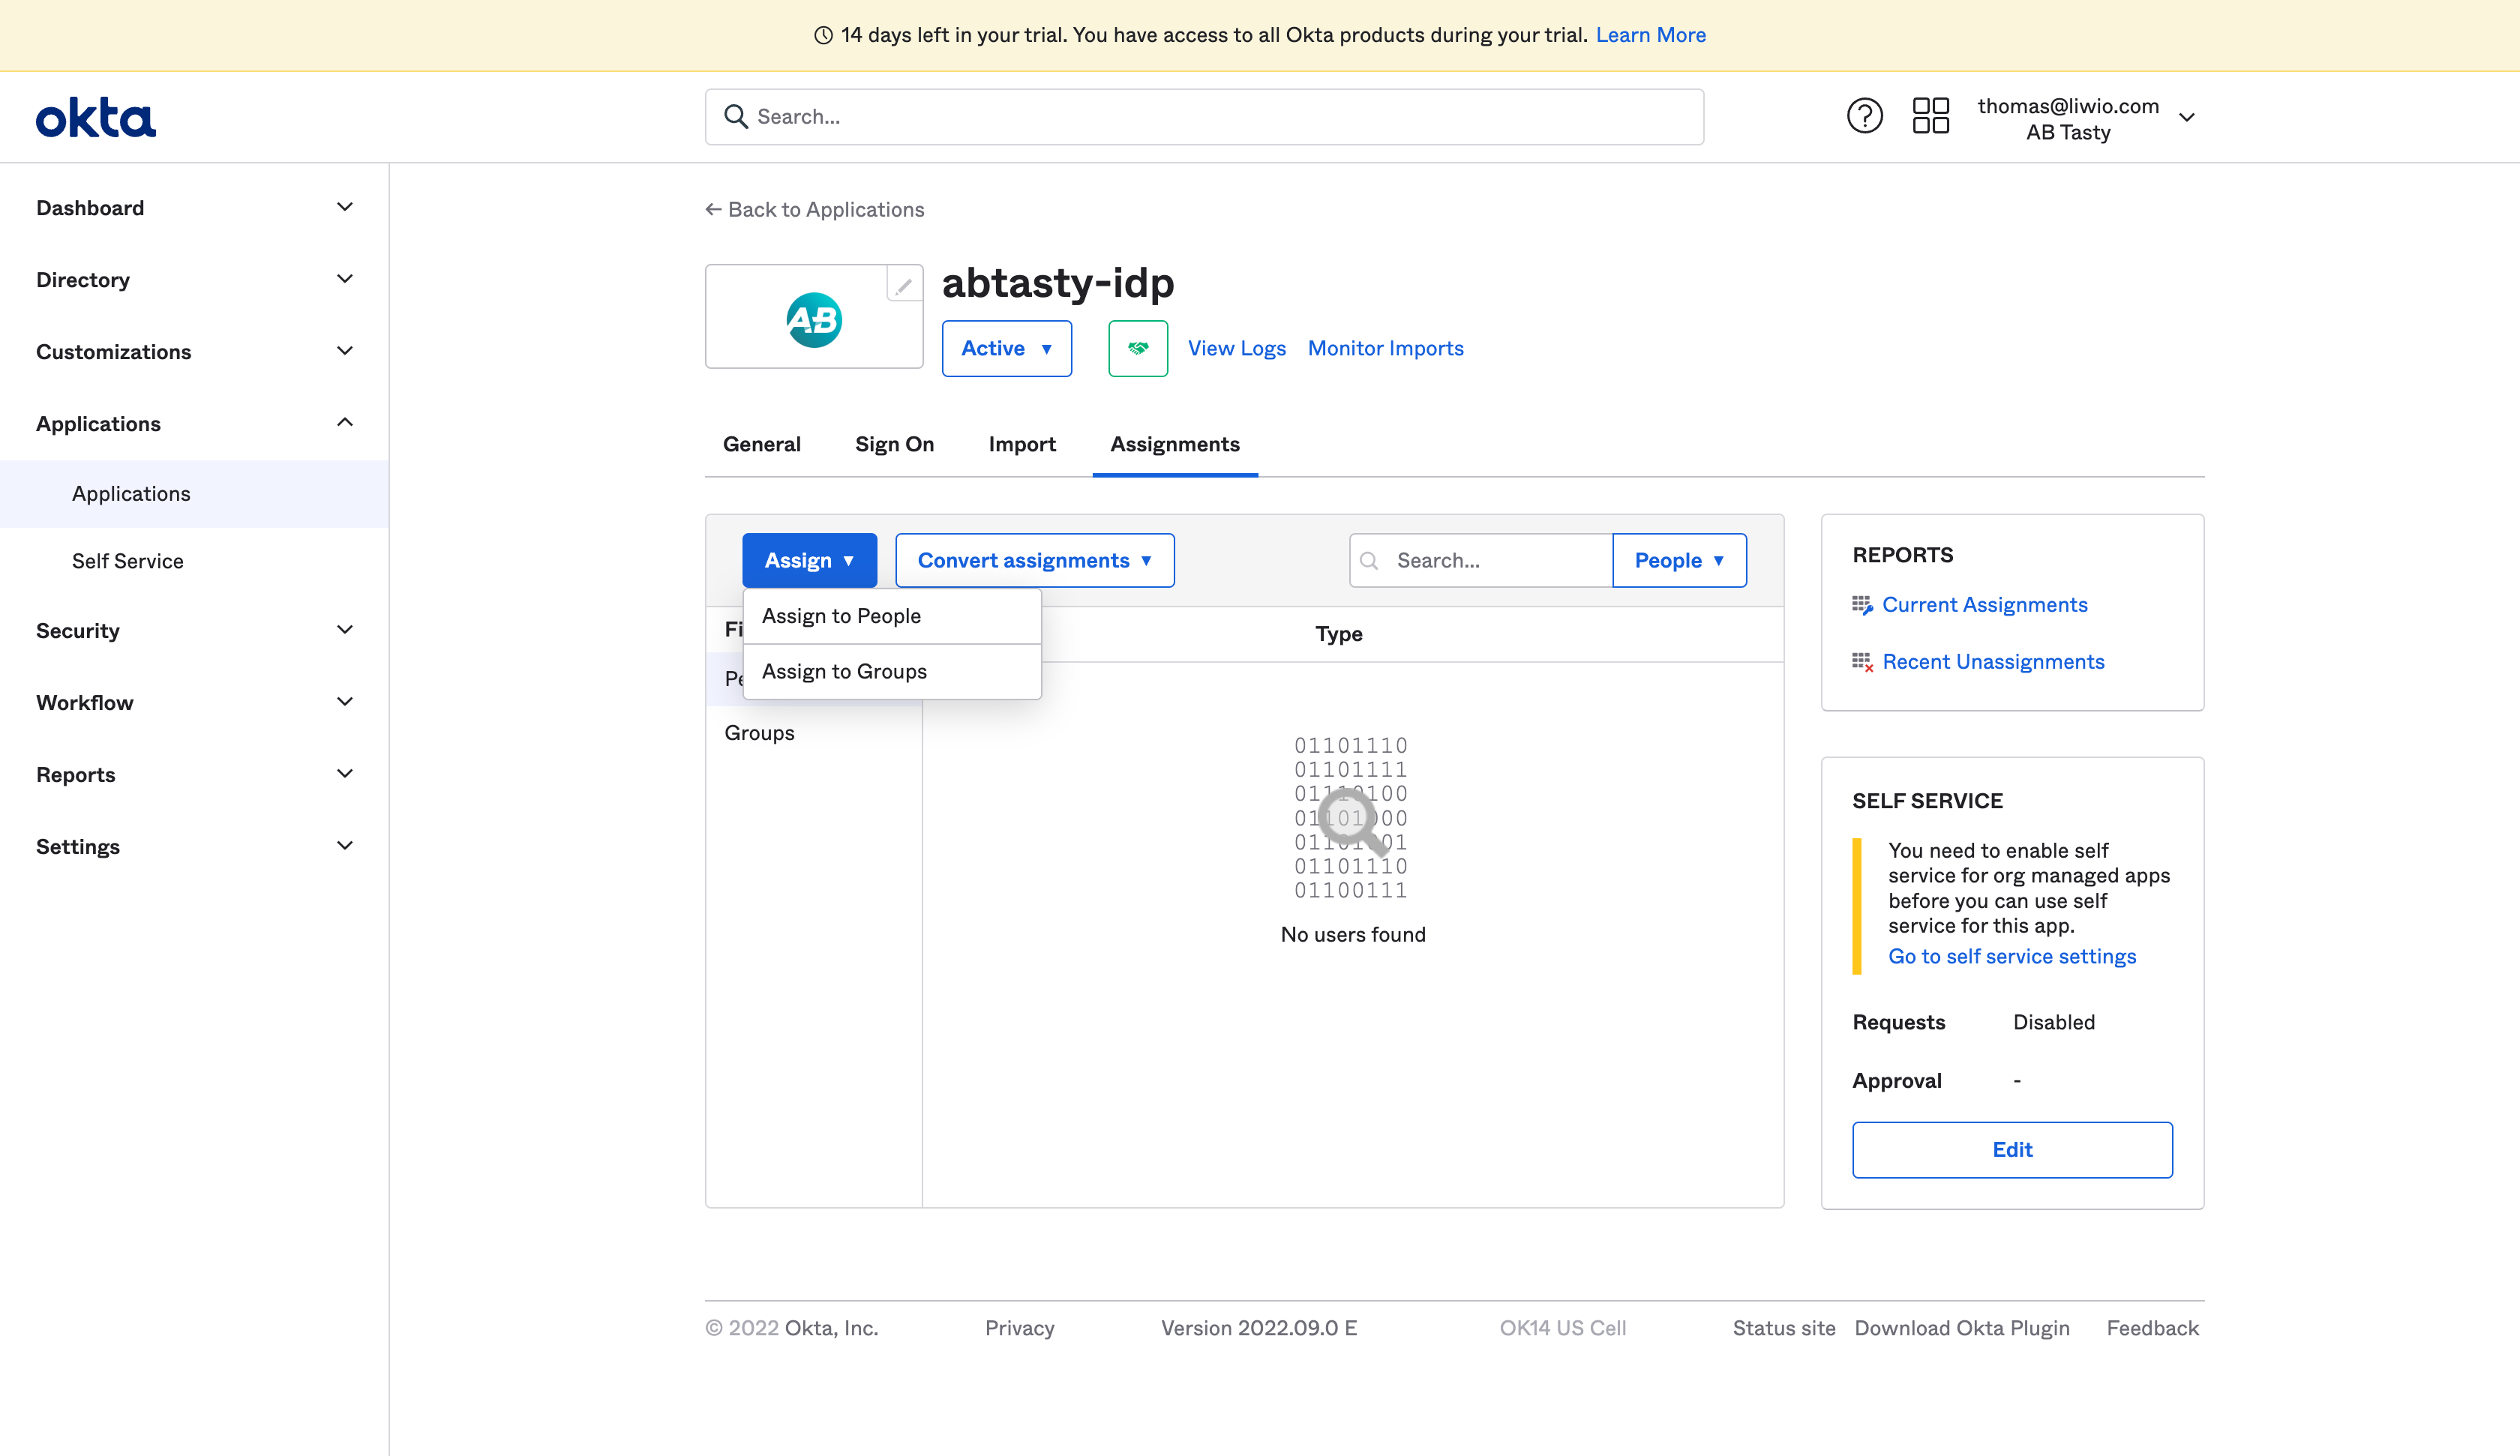2520x1456 pixels.
Task: Click the Recent Unassignments report icon
Action: (1861, 662)
